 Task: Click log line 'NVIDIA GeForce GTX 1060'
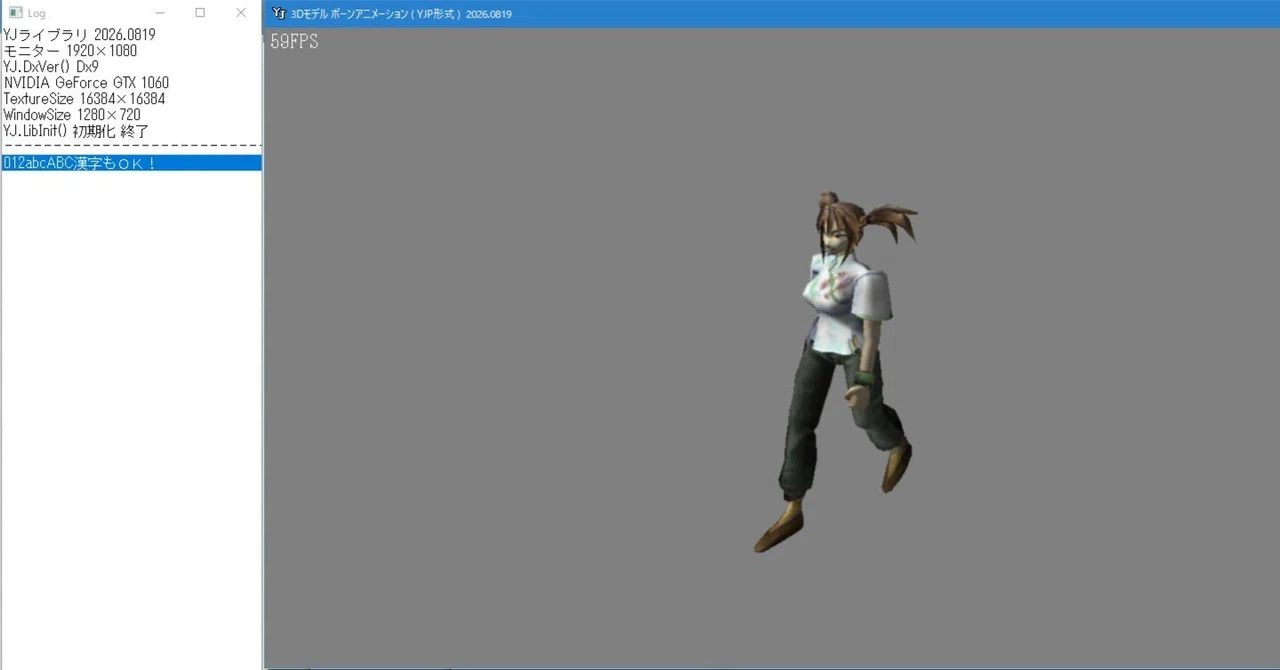pos(86,83)
